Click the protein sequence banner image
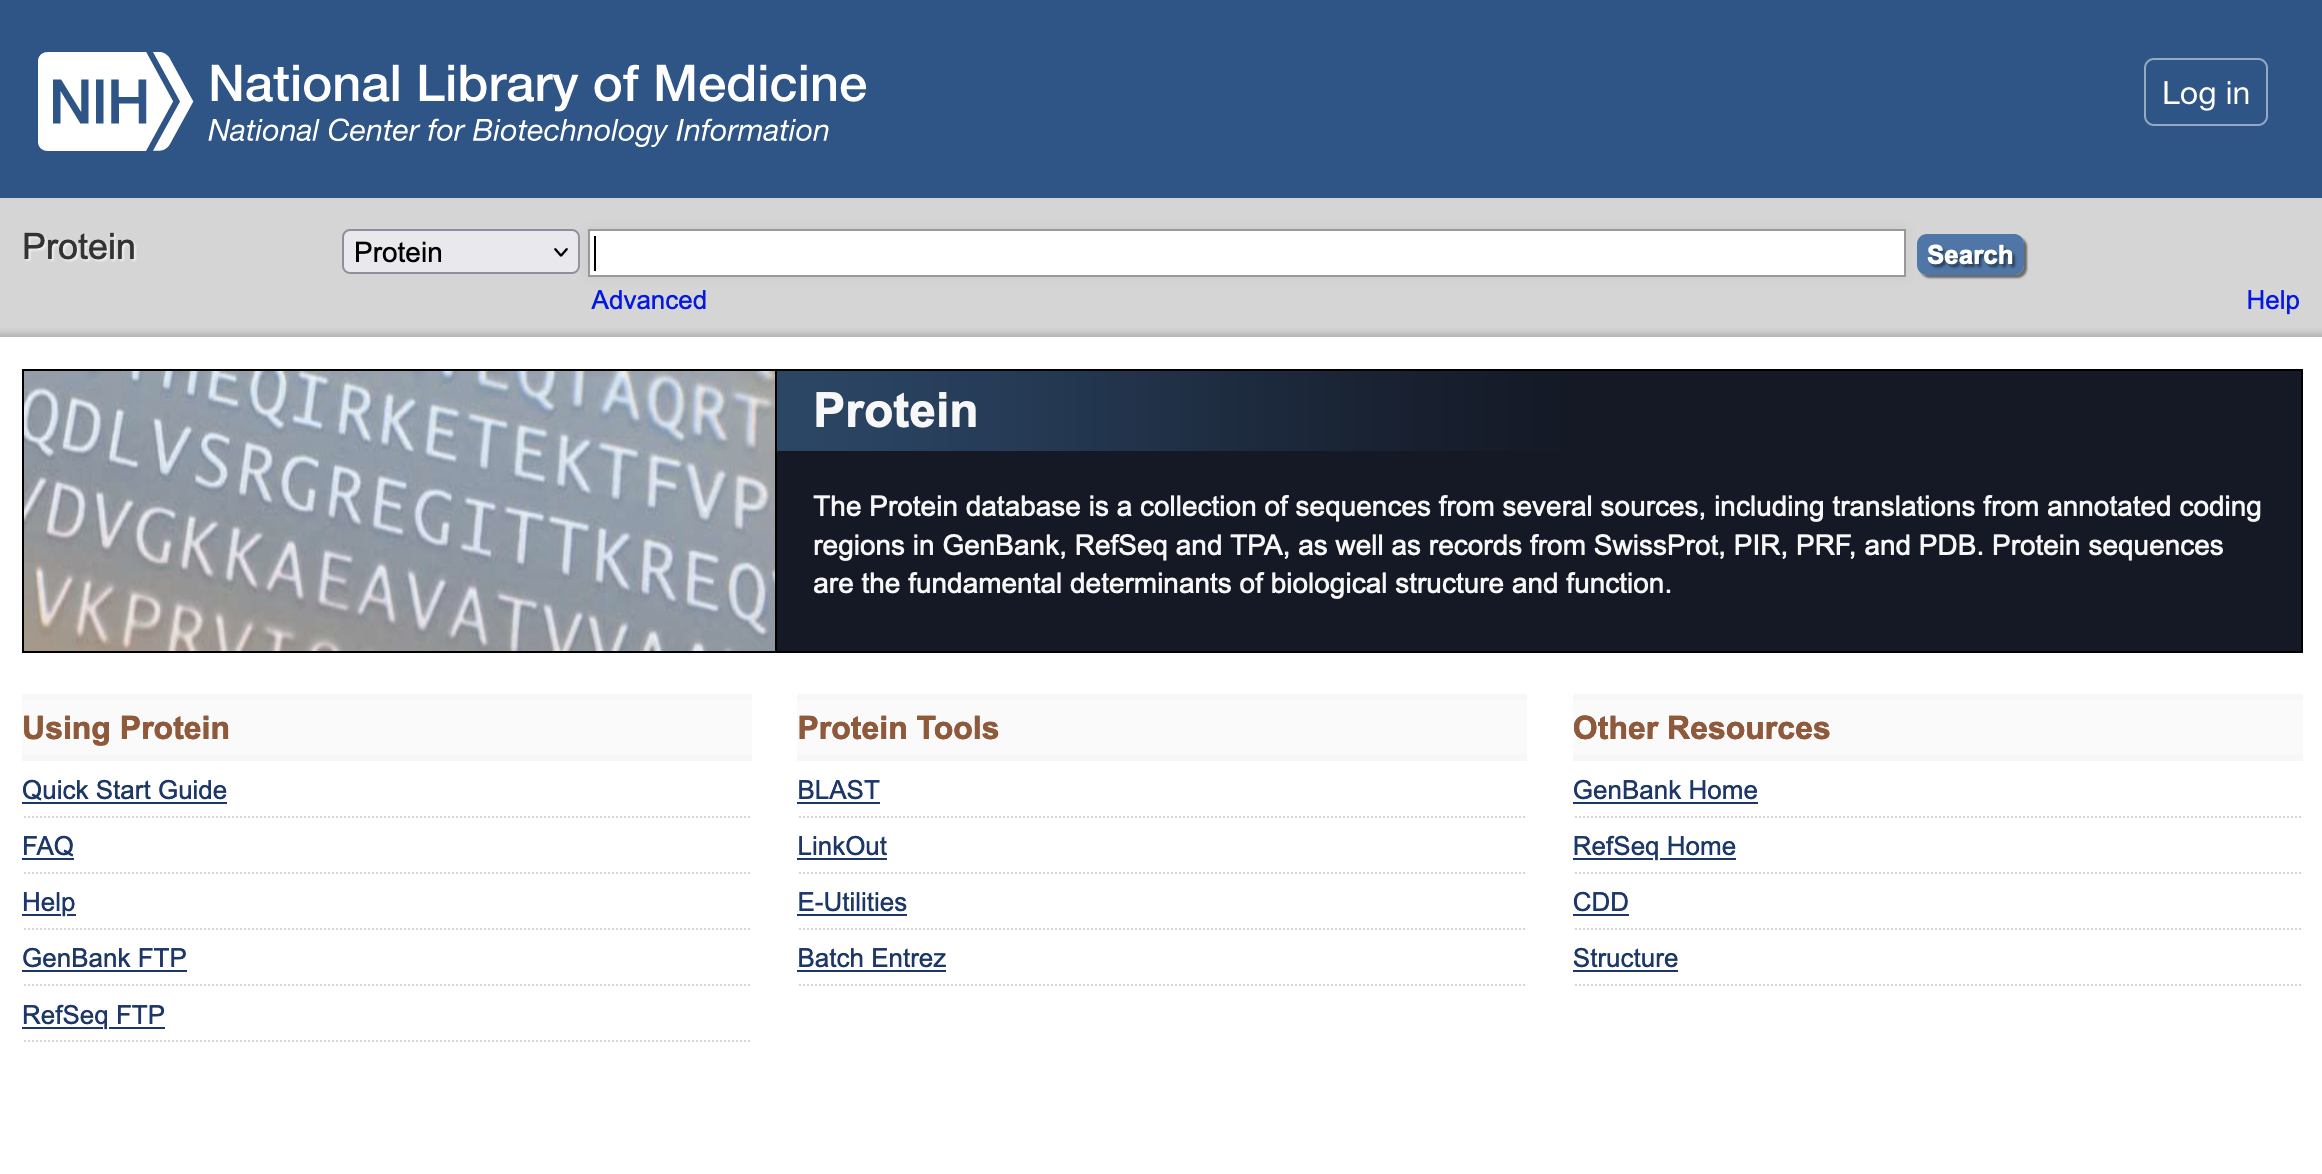 pos(399,511)
